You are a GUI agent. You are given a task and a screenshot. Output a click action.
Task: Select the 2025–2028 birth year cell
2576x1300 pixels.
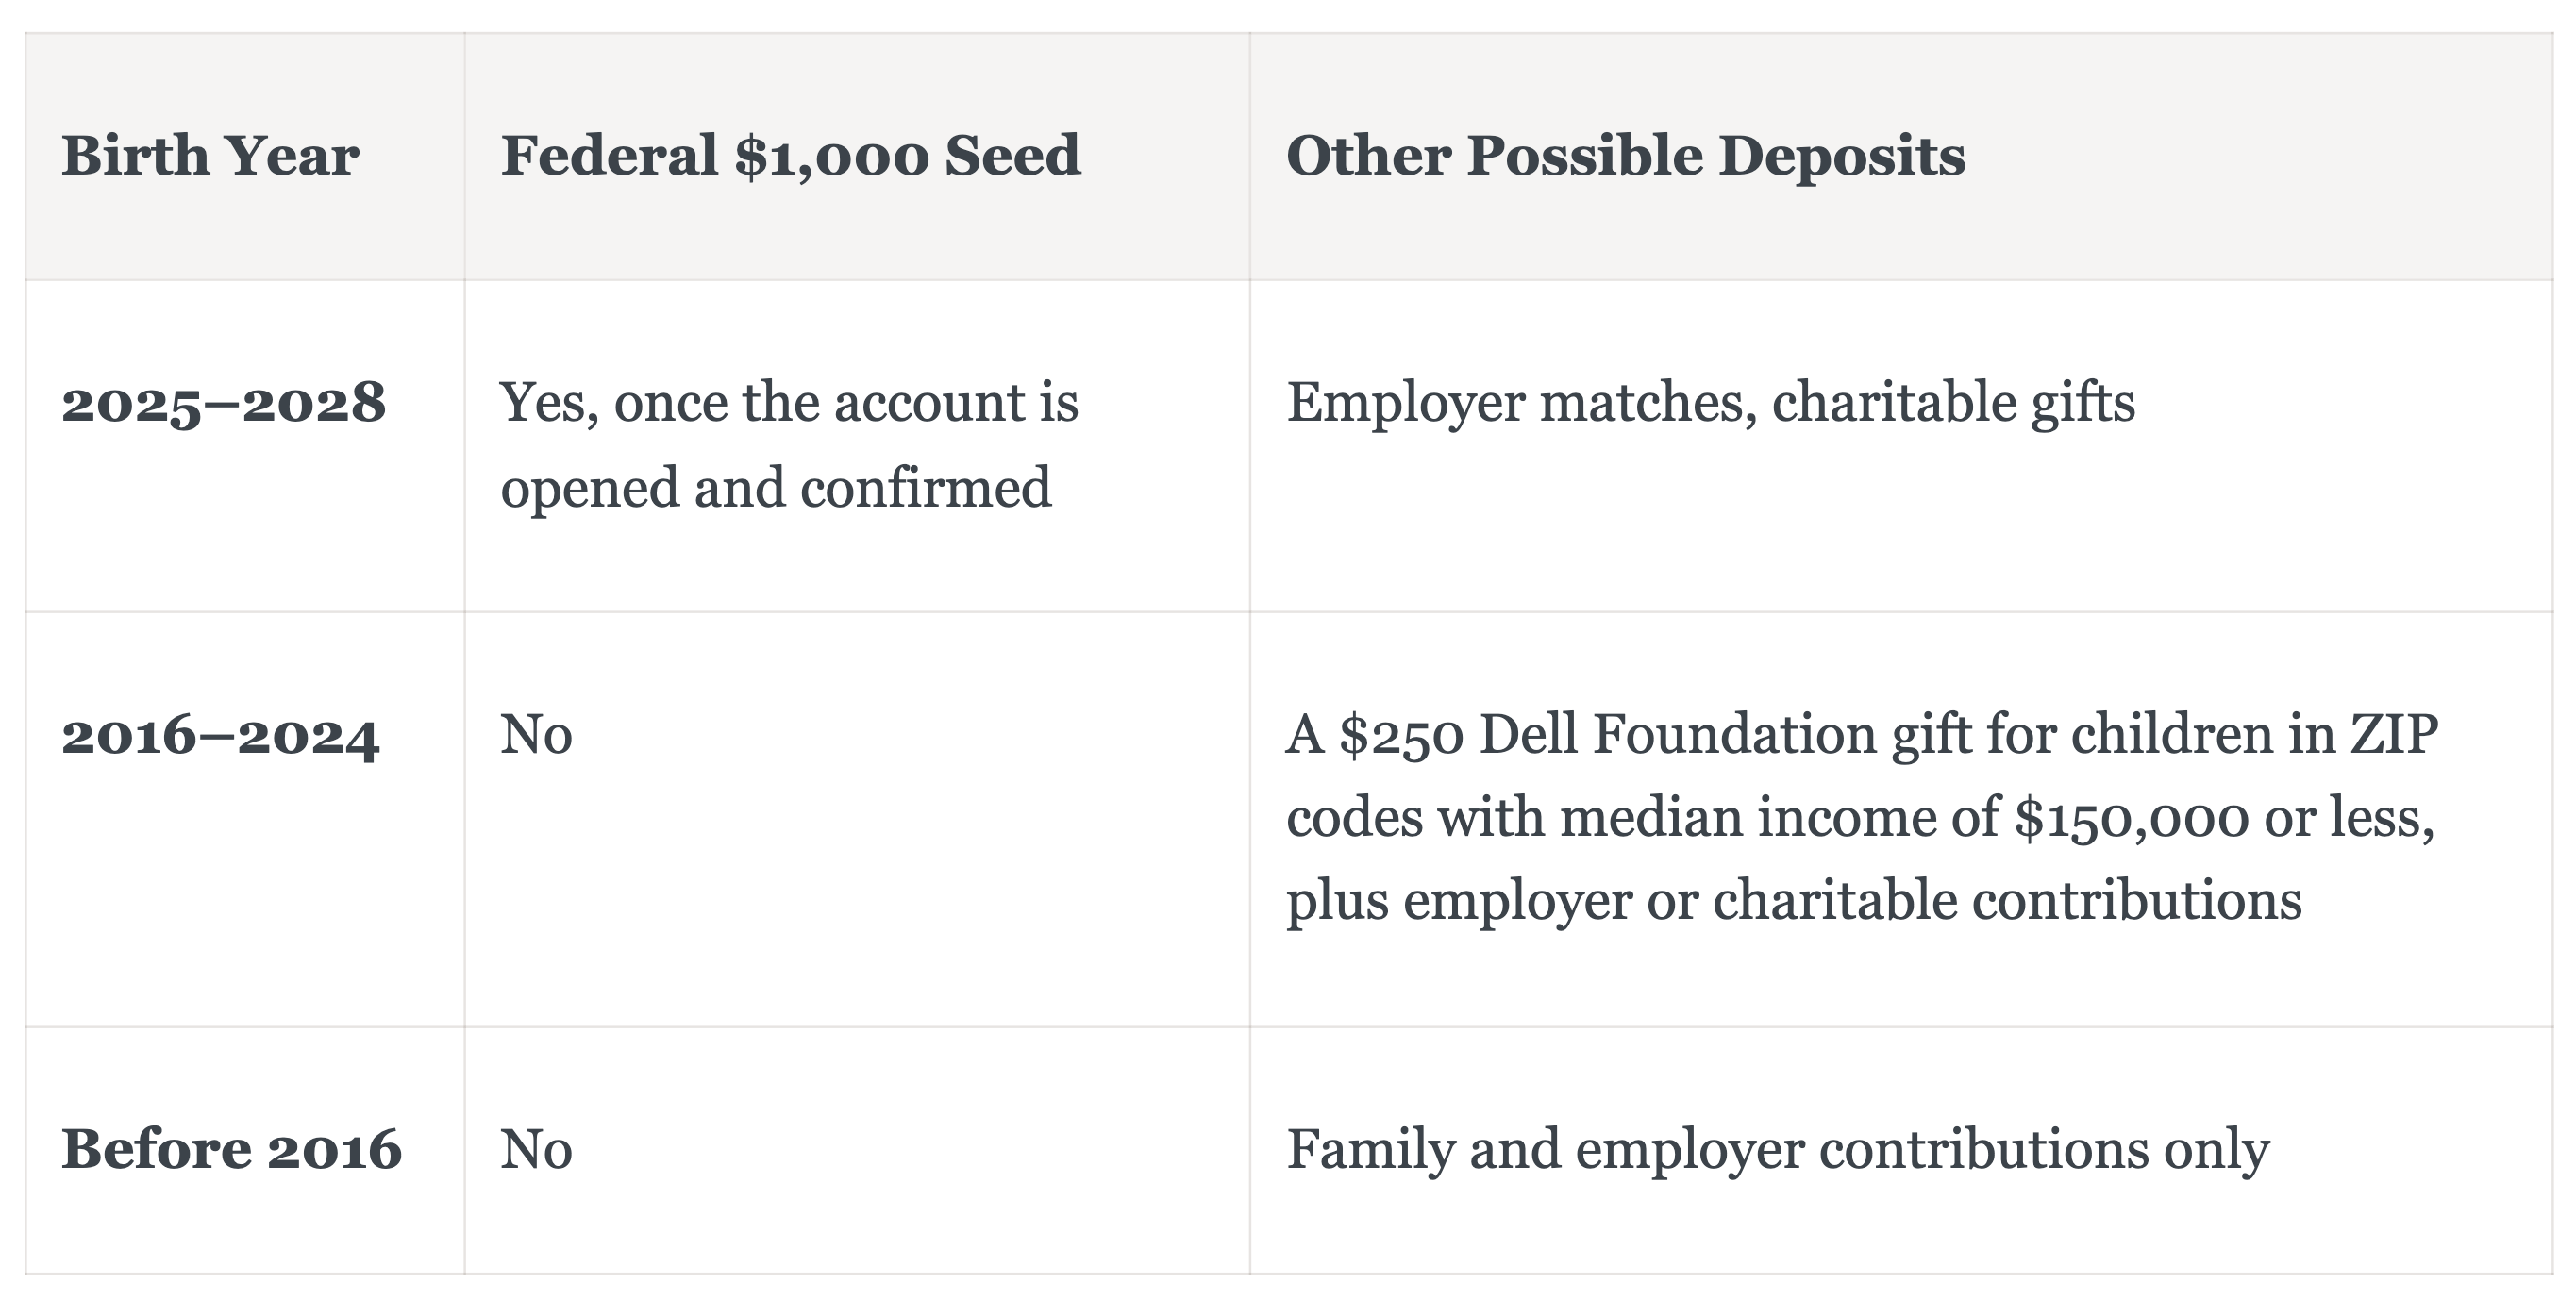pos(223,403)
